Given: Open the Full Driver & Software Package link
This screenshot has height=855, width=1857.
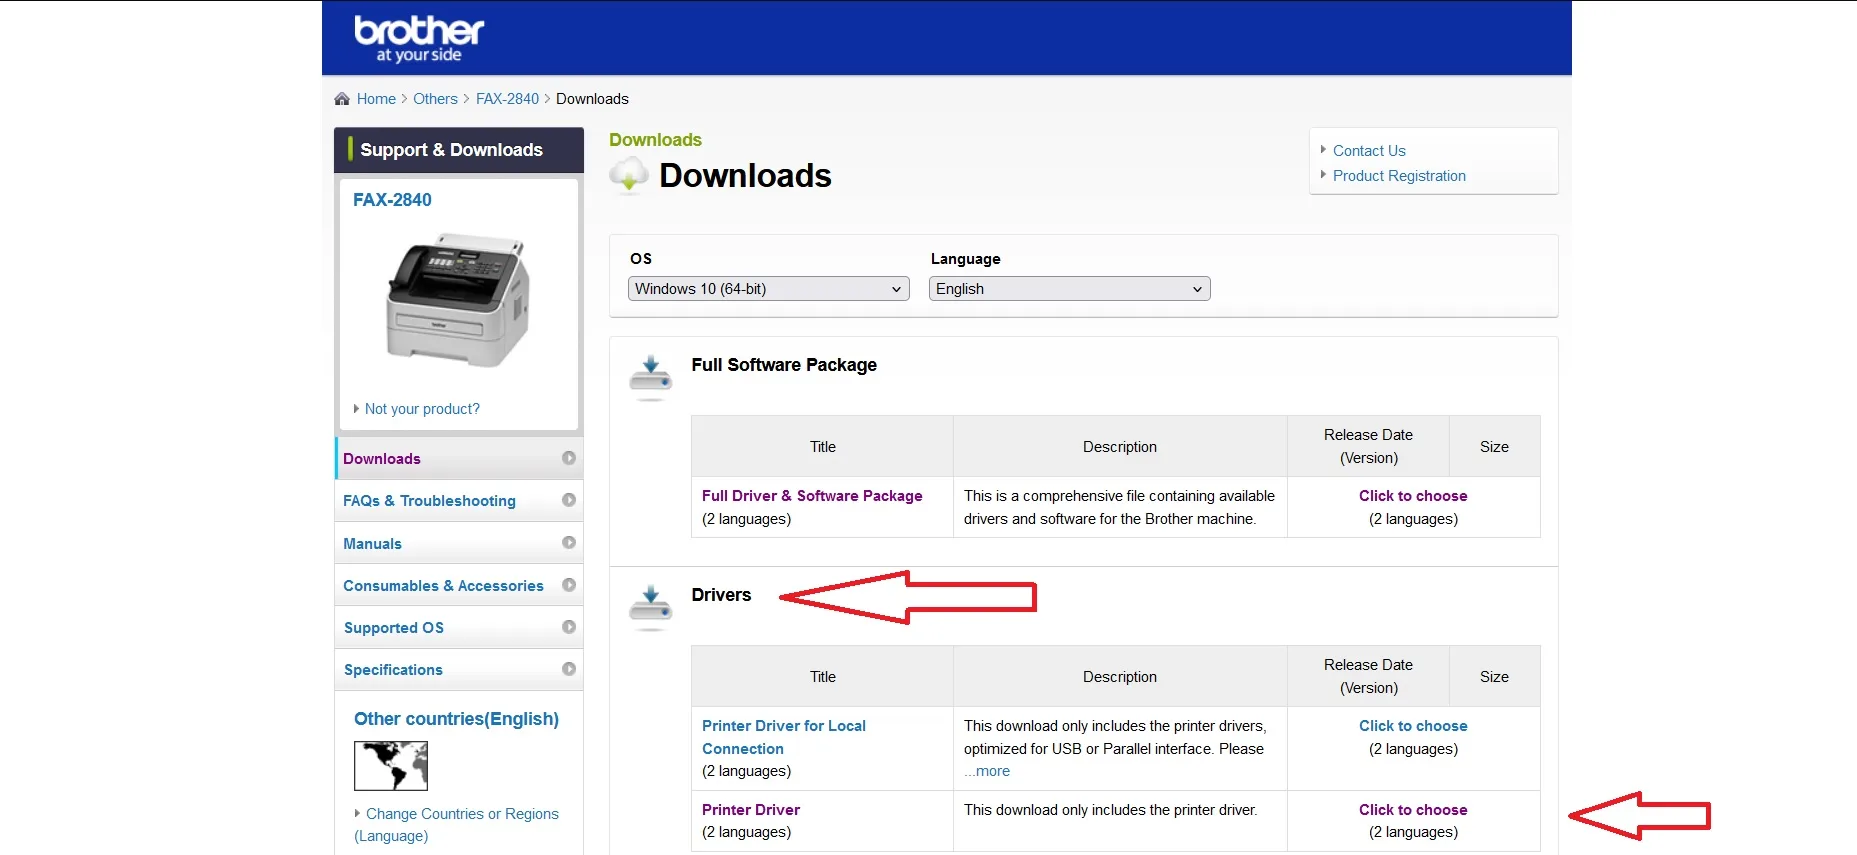Looking at the screenshot, I should pyautogui.click(x=812, y=496).
